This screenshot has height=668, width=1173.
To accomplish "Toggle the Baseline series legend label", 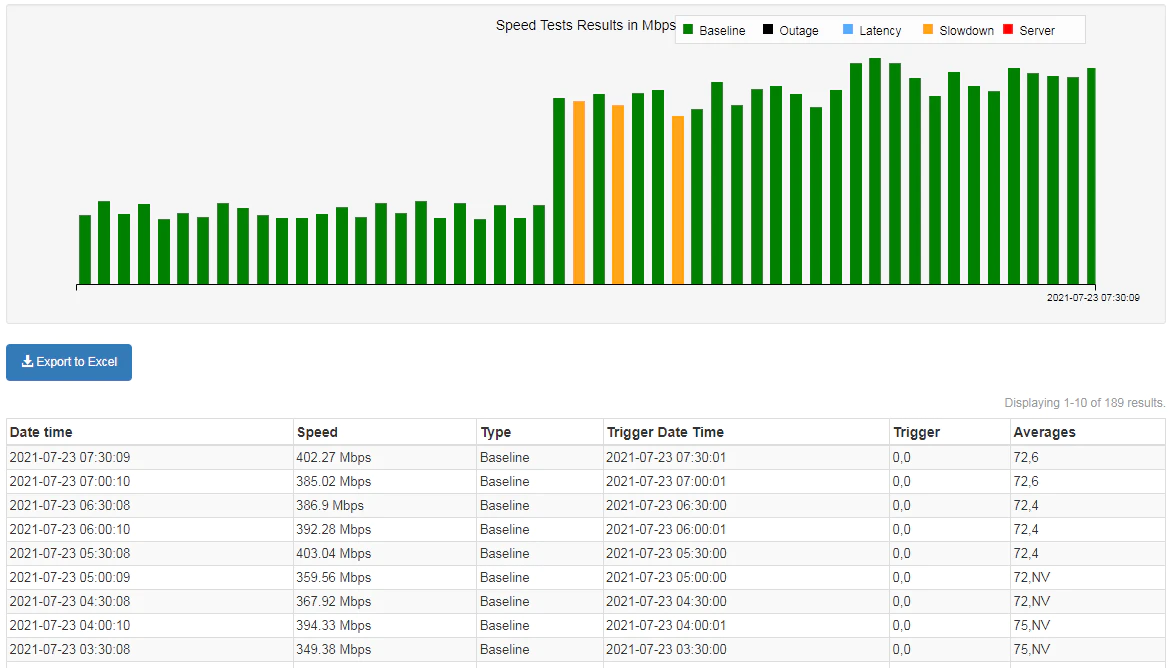I will [722, 31].
